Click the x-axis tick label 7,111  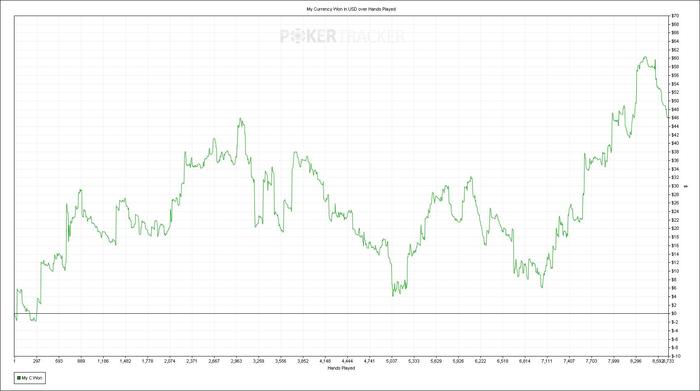pos(547,361)
